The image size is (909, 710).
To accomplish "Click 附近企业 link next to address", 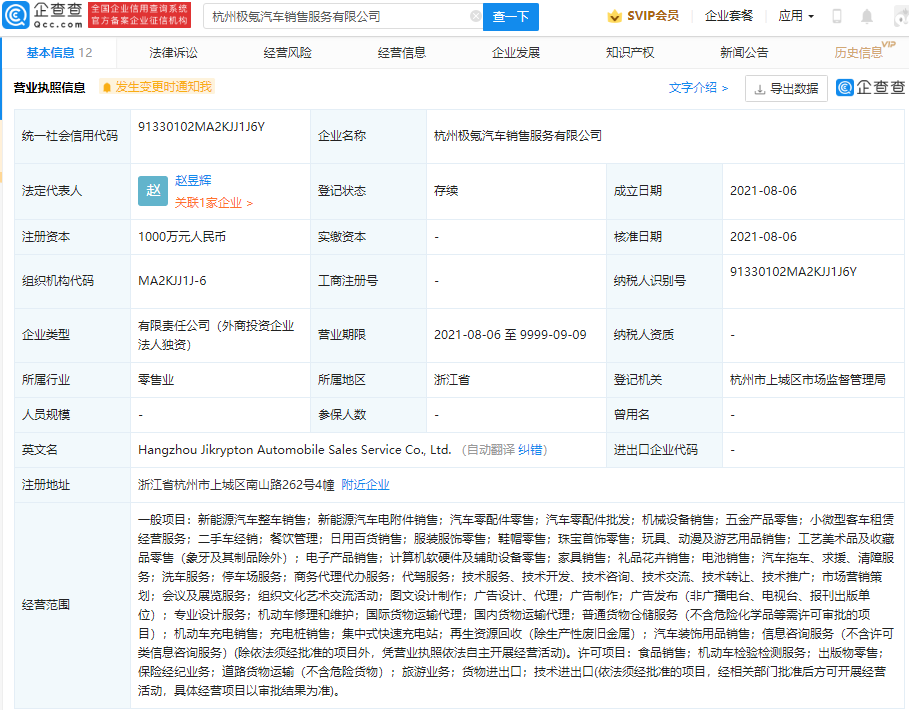I will click(365, 485).
